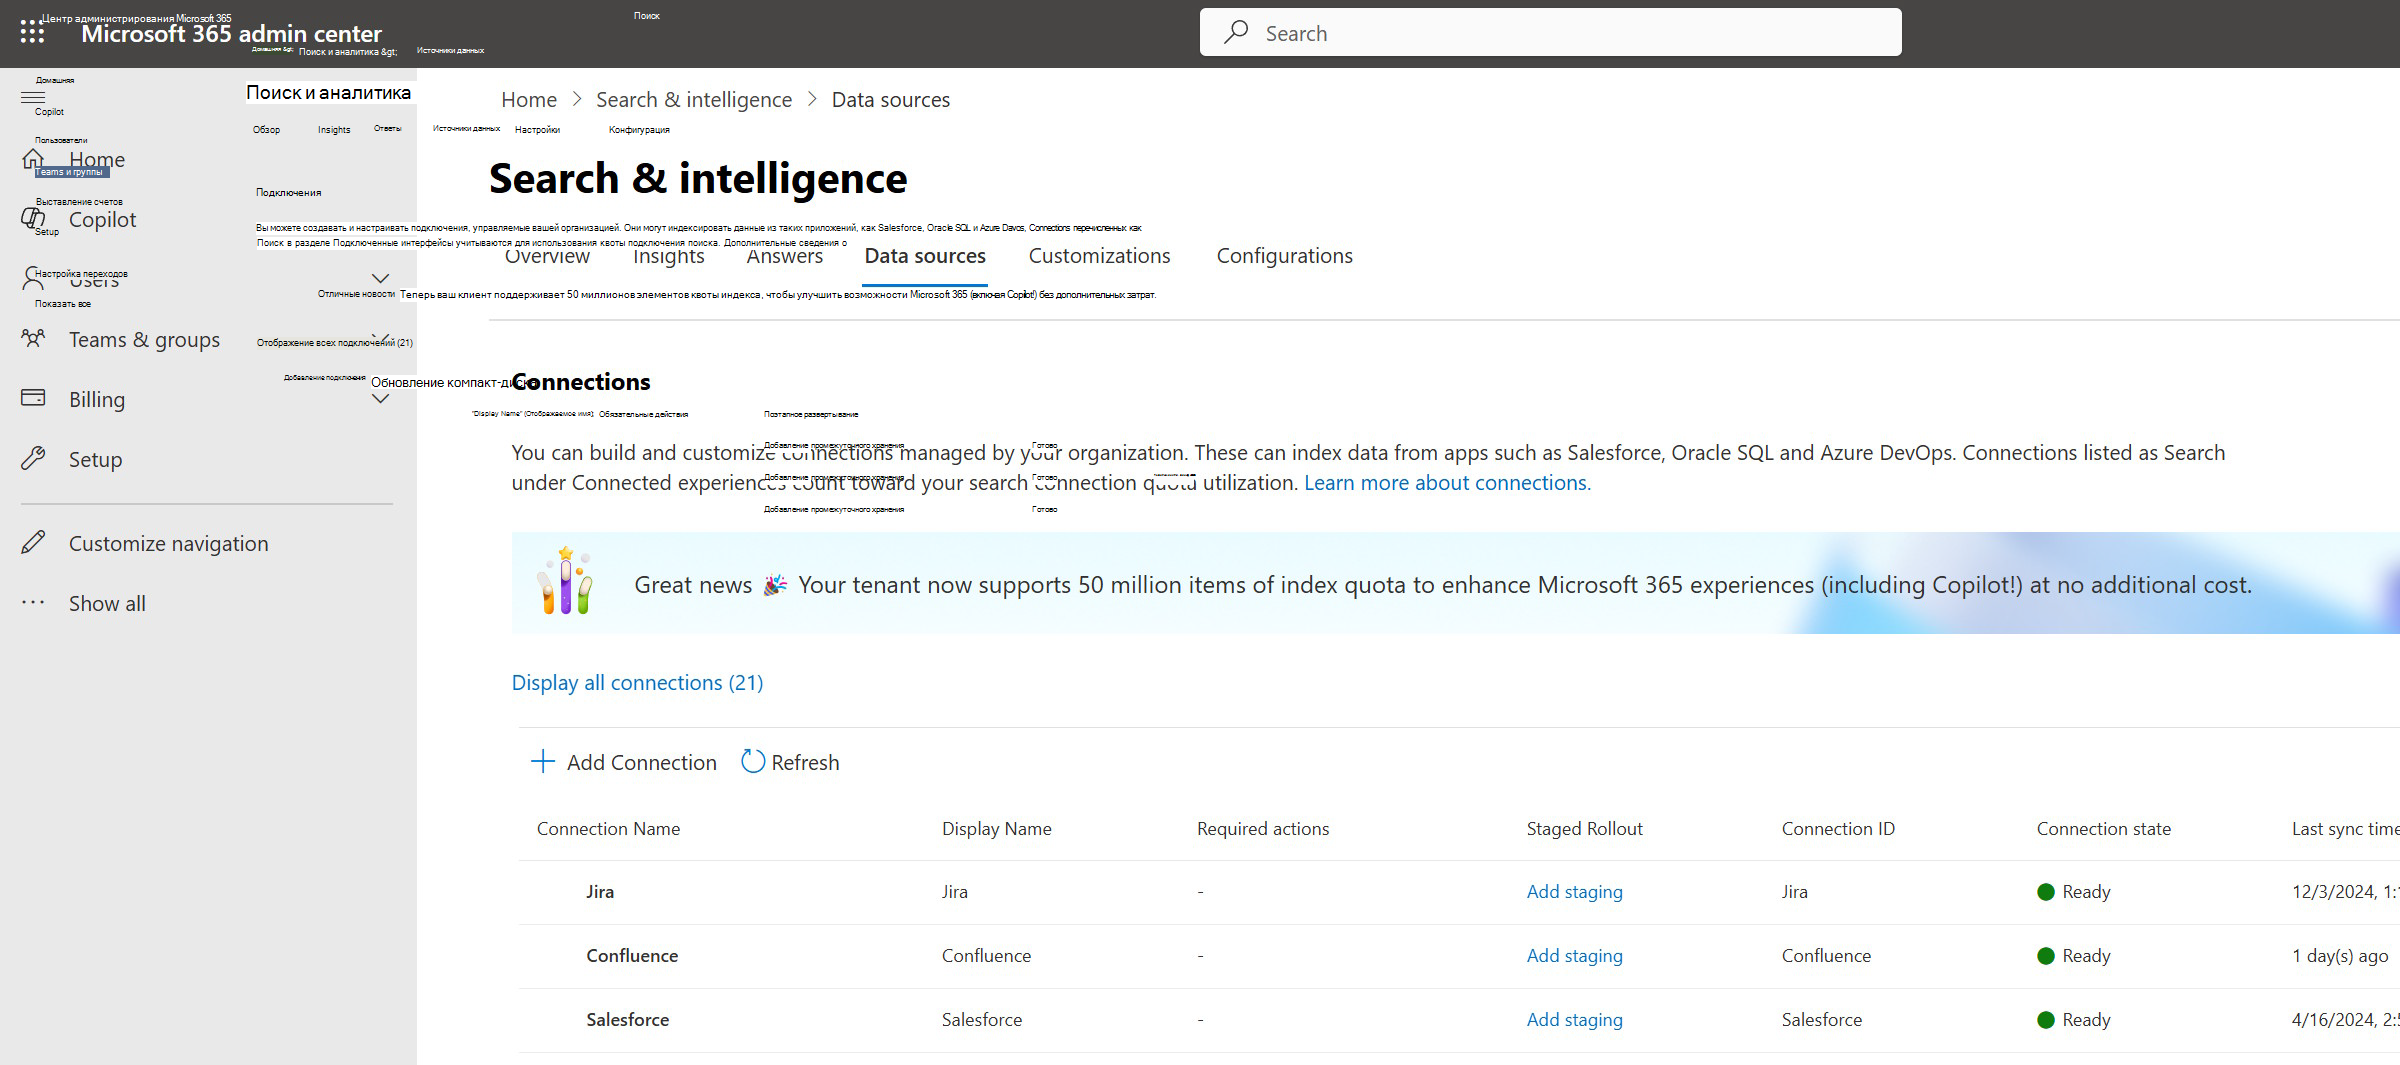This screenshot has height=1065, width=2400.
Task: Open the Salesforce connection name
Action: 628,1020
